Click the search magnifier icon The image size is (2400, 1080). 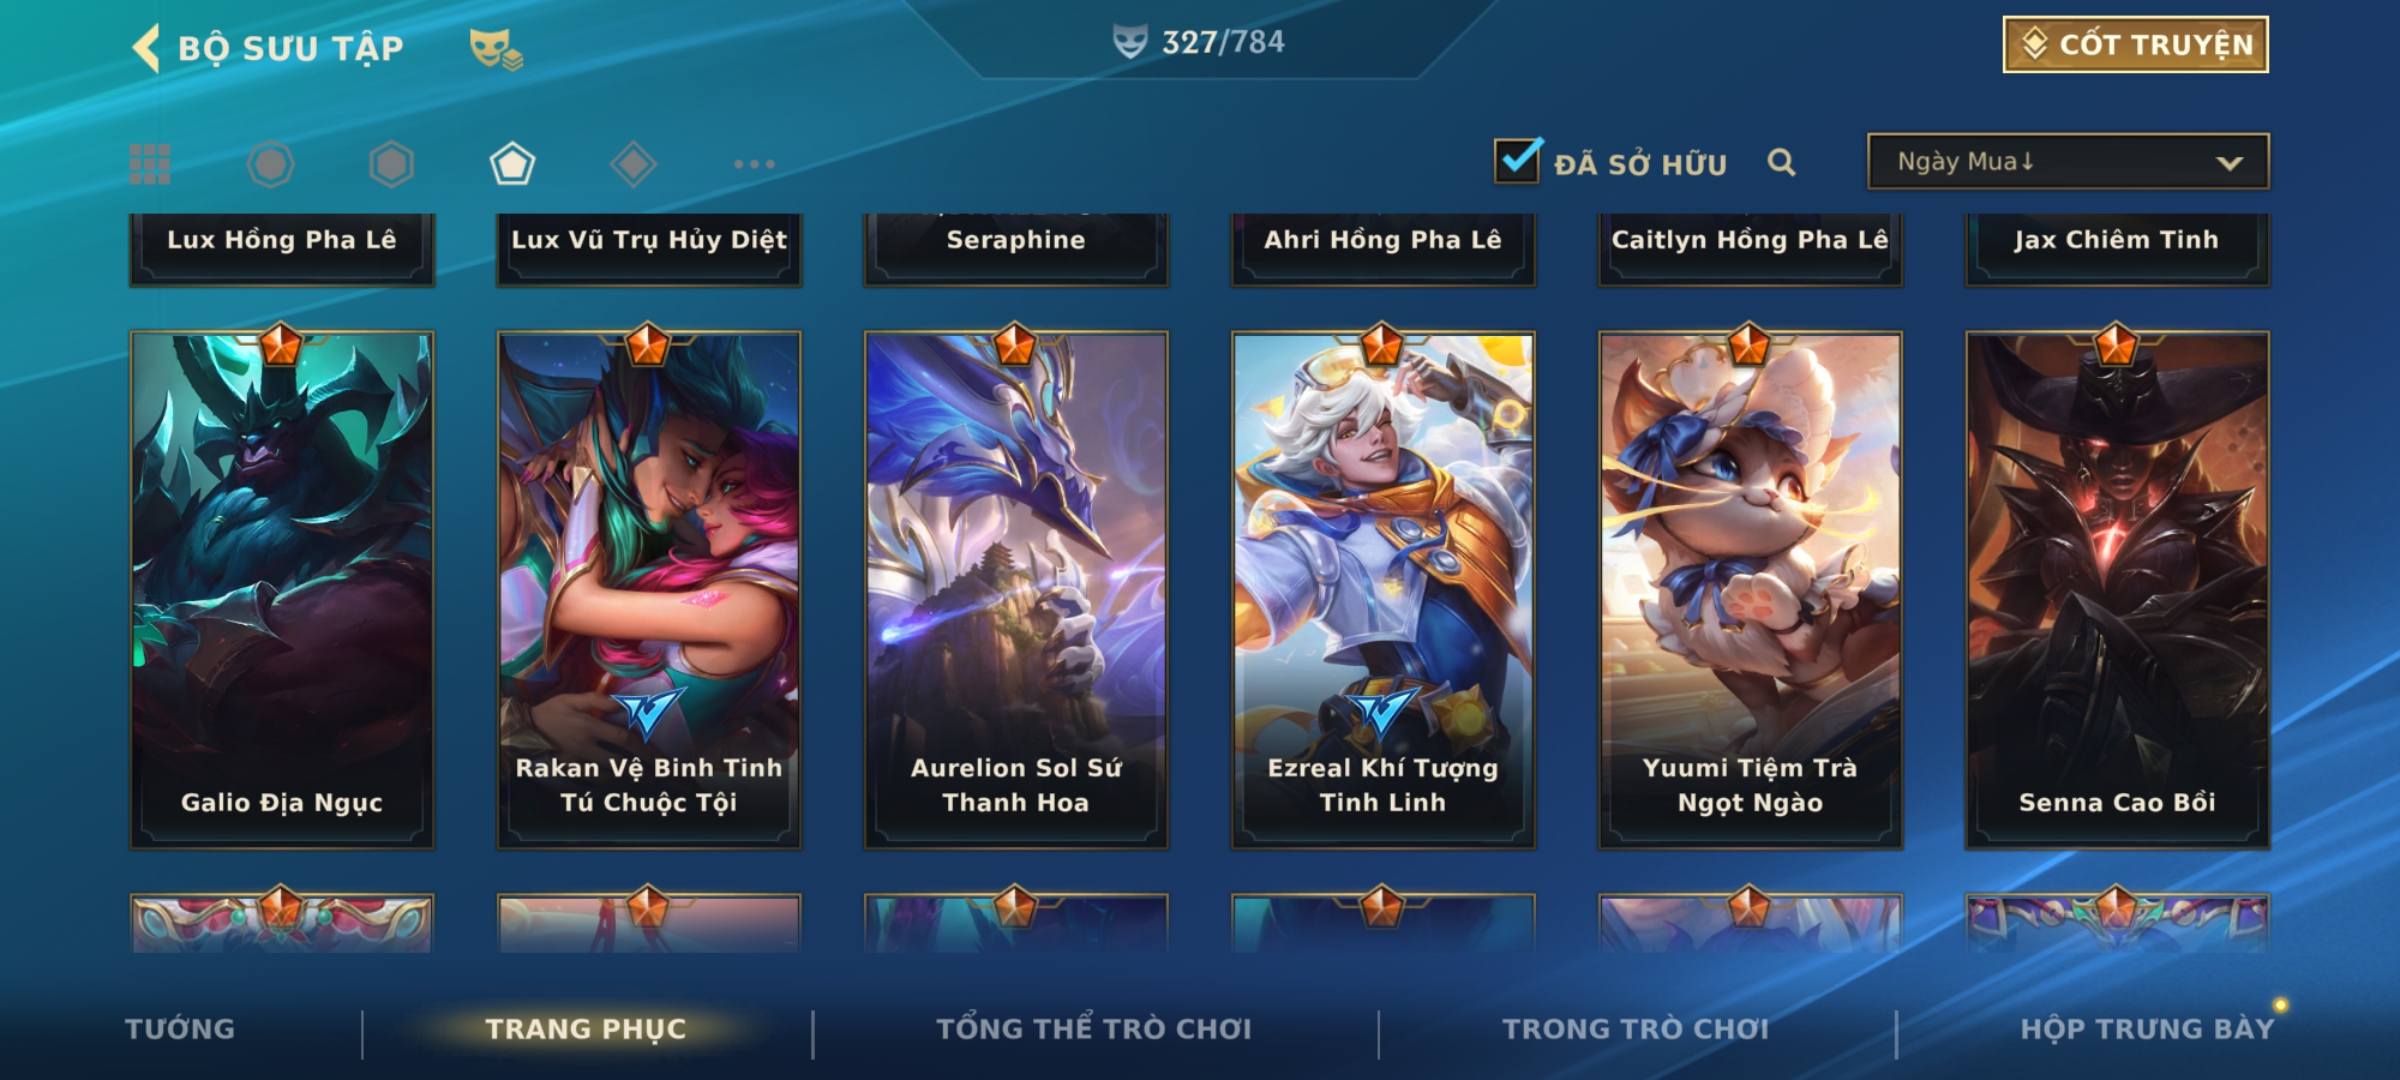pyautogui.click(x=1781, y=162)
